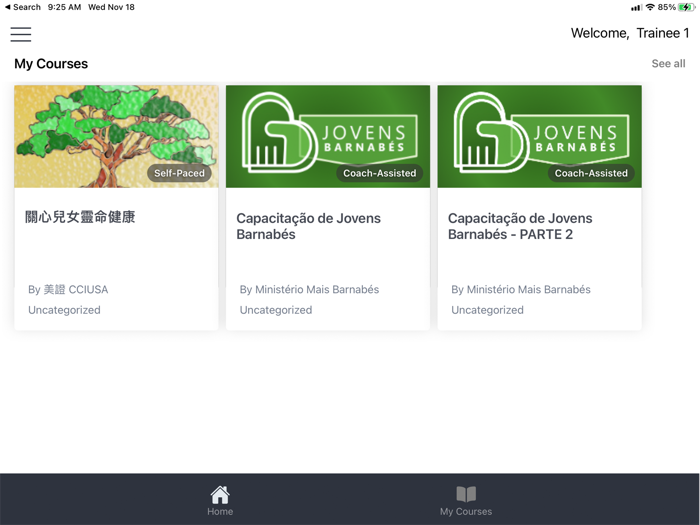This screenshot has width=700, height=525.
Task: Tap Welcome, Trainee 1 greeting
Action: [630, 33]
